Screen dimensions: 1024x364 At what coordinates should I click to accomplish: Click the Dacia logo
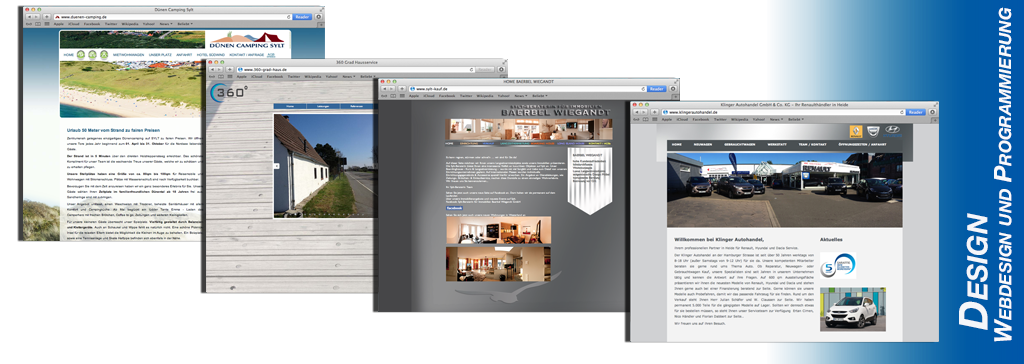pyautogui.click(x=873, y=131)
